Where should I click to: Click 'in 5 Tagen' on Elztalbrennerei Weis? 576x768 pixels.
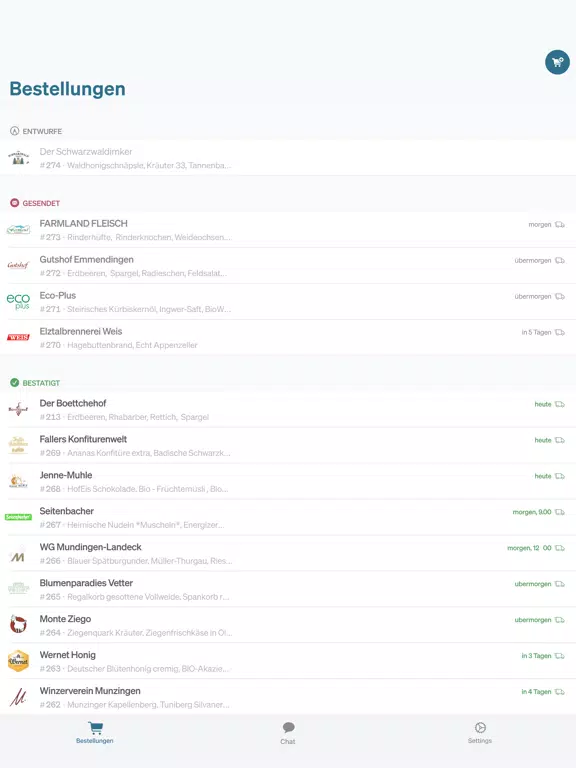click(x=536, y=333)
